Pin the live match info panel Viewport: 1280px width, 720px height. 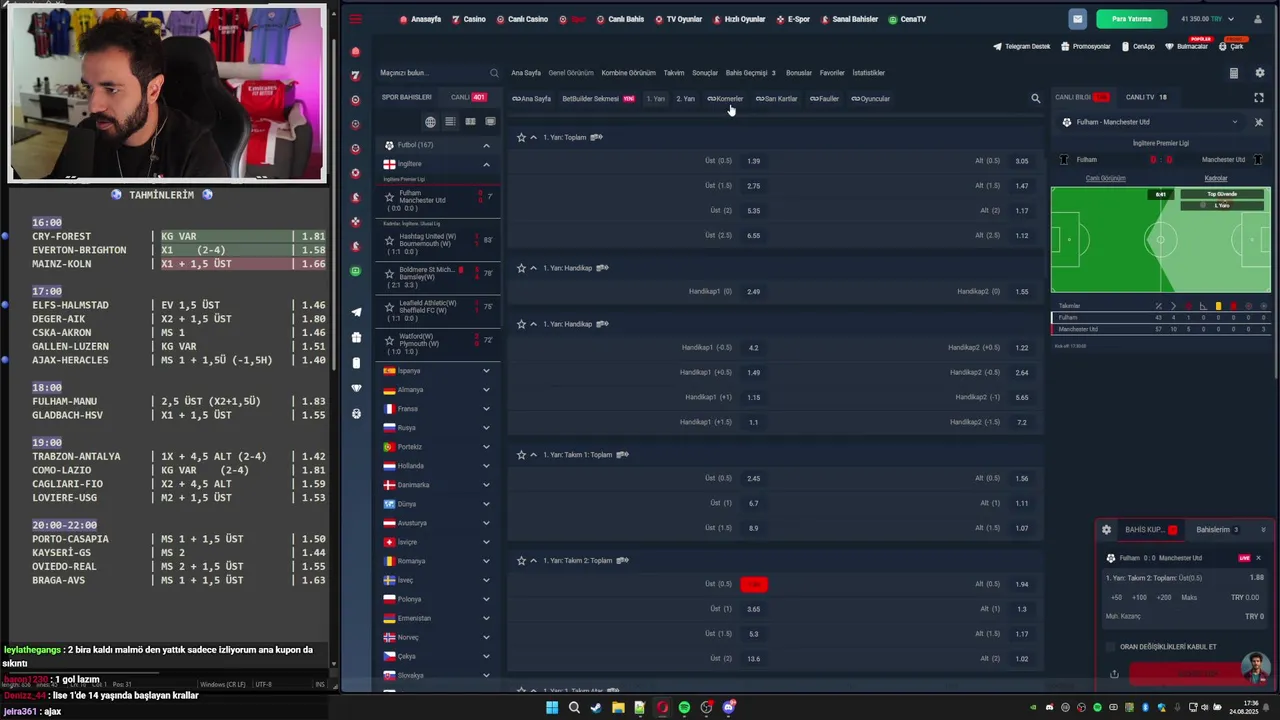point(1259,122)
